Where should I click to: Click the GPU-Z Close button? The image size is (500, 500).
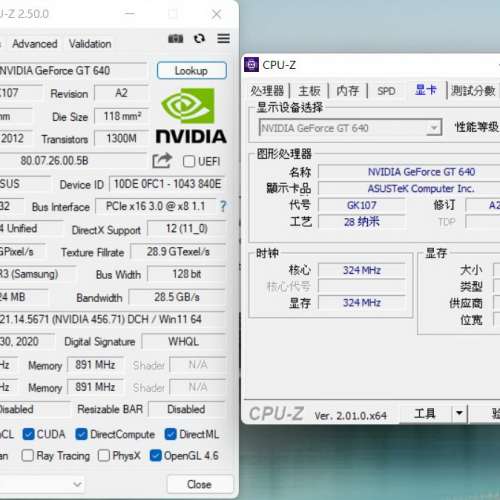[x=199, y=484]
